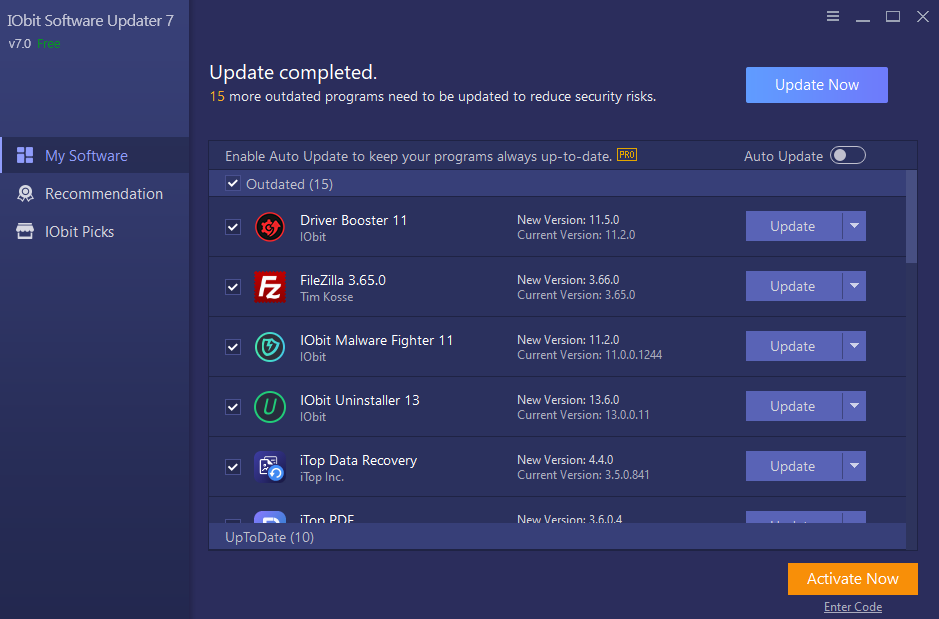Image resolution: width=939 pixels, height=619 pixels.
Task: Maximize the IObit Software Updater window
Action: click(892, 17)
